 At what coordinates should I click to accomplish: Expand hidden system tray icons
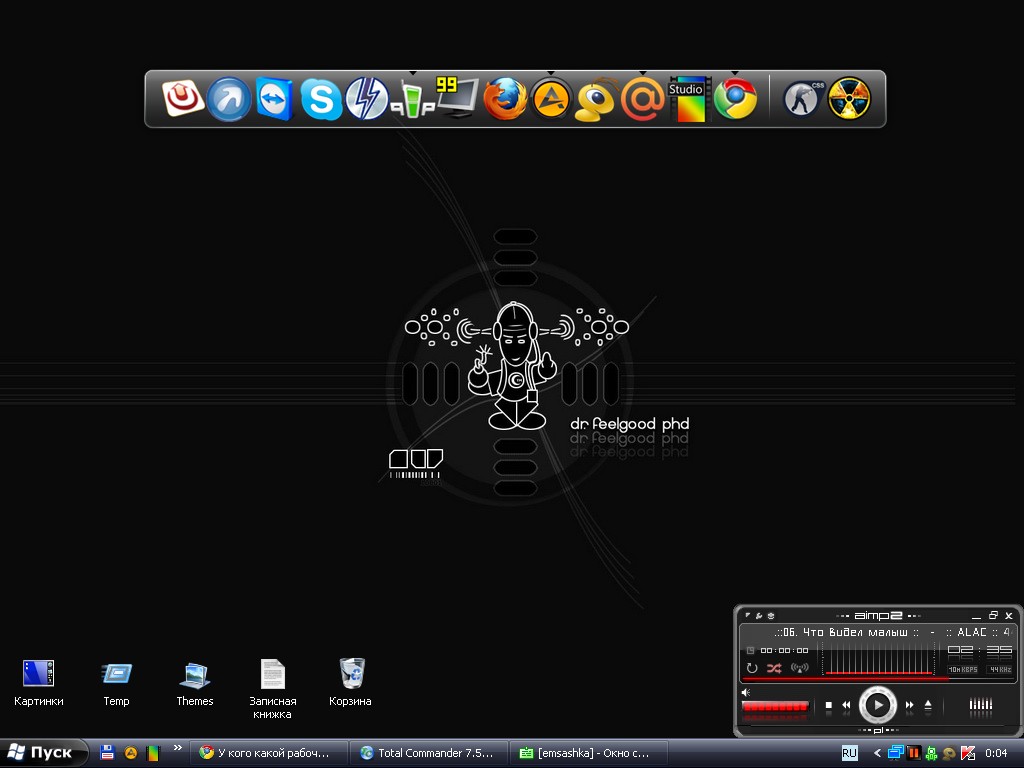coord(878,753)
